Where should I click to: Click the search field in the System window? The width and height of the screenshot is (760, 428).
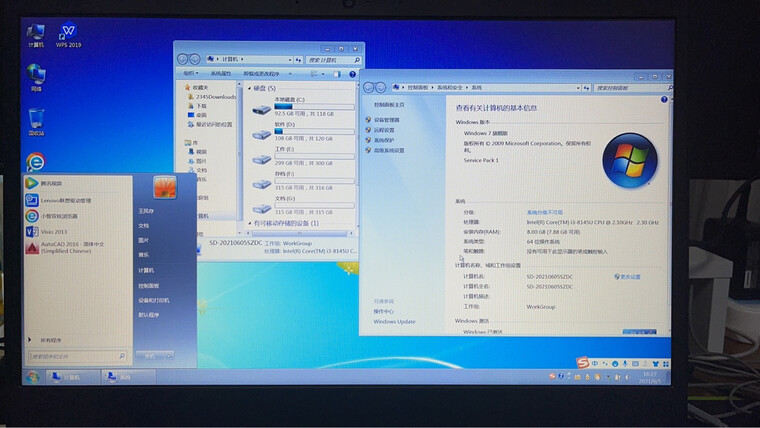(x=633, y=88)
